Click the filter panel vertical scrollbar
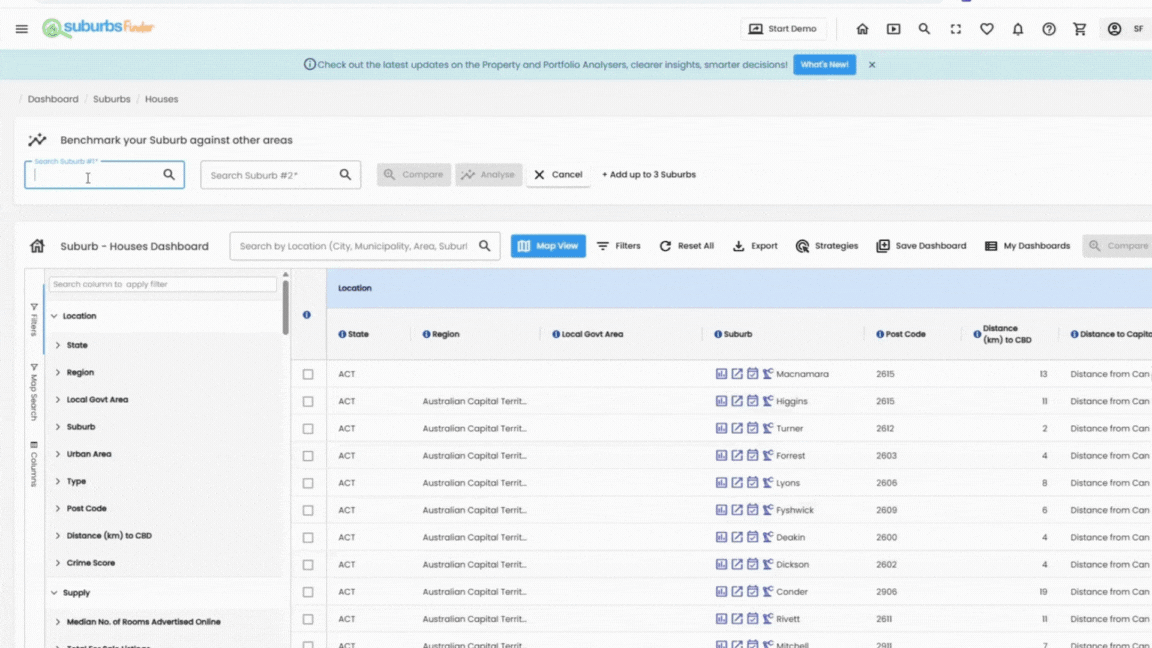 pyautogui.click(x=285, y=306)
